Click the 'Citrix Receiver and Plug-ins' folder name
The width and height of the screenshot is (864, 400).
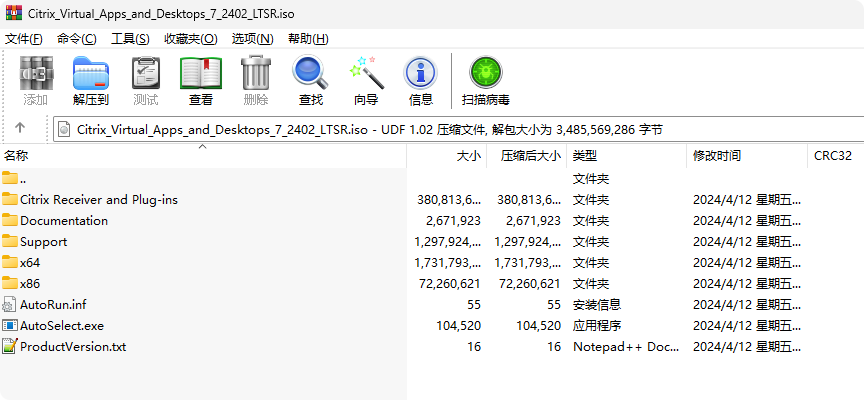[99, 199]
